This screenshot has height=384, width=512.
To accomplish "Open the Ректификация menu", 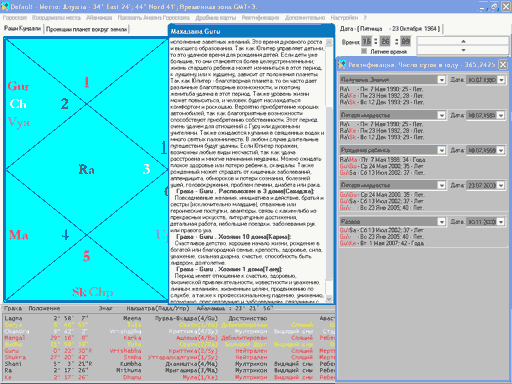I will tap(260, 18).
